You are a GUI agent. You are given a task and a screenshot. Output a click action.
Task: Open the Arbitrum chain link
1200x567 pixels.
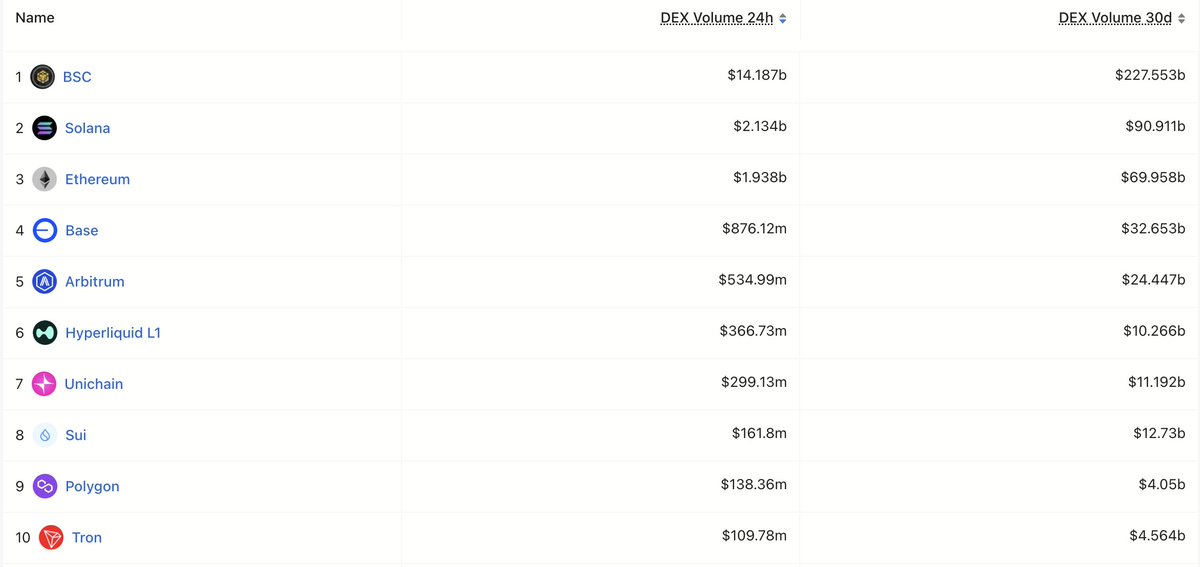95,281
